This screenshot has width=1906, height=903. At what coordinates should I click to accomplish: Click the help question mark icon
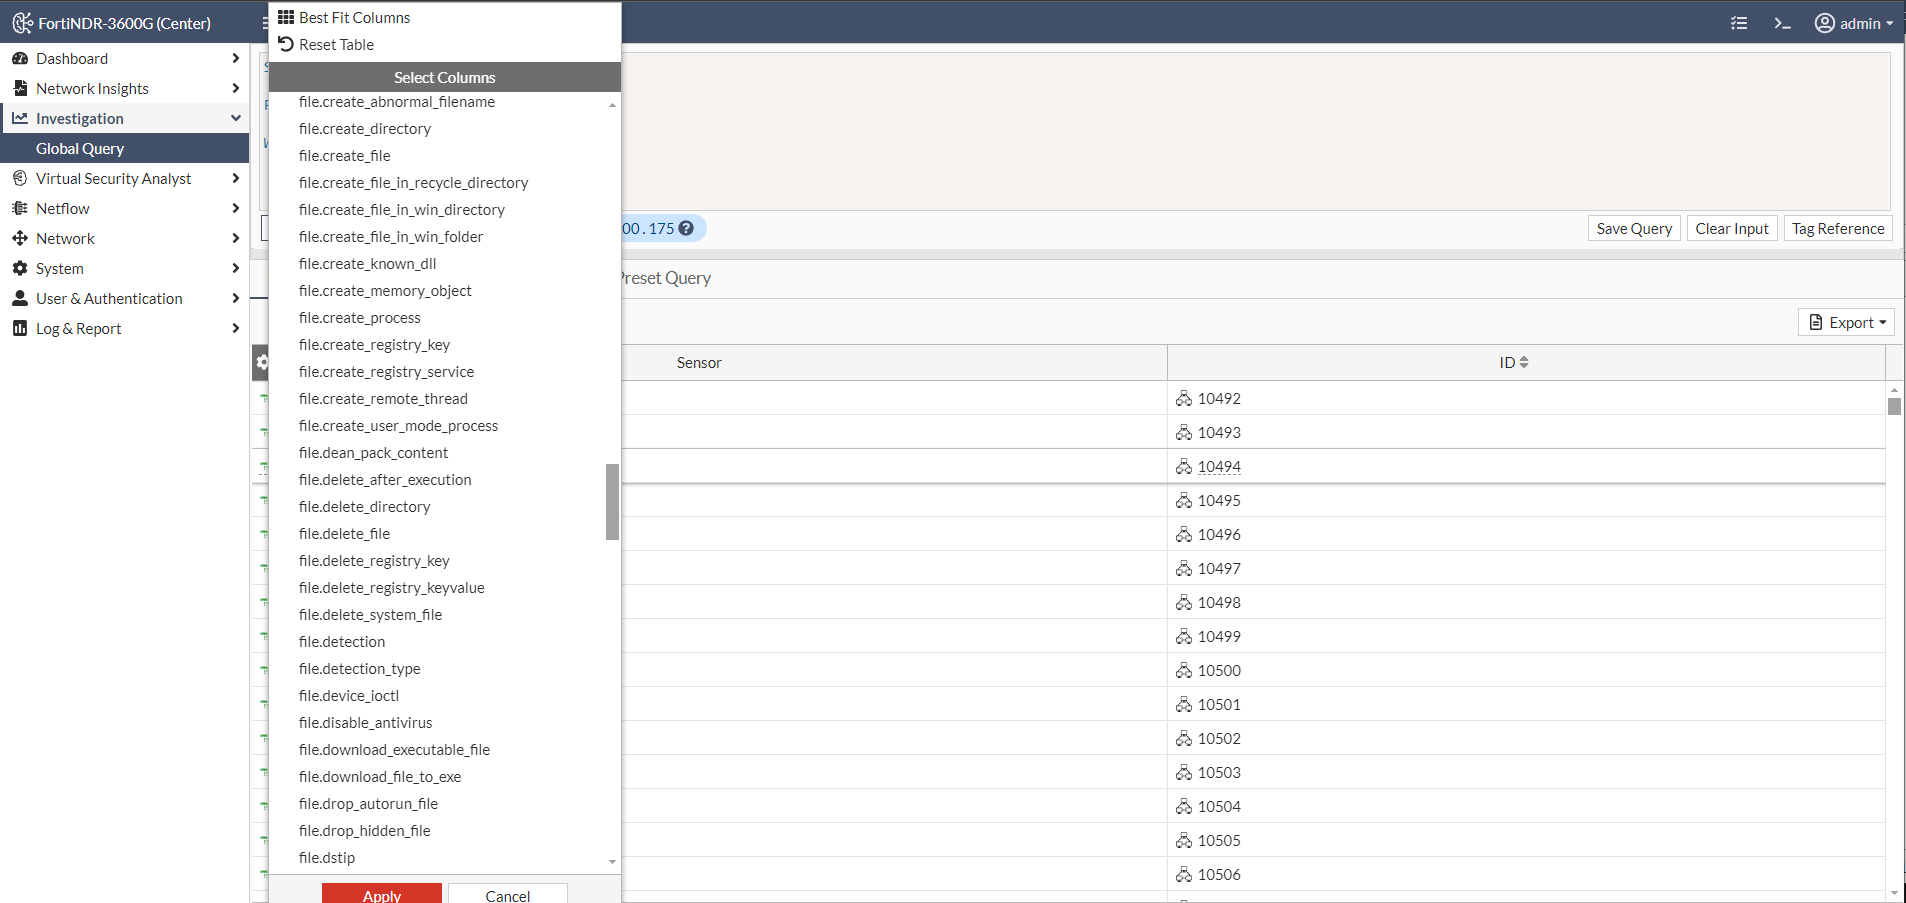[x=686, y=228]
